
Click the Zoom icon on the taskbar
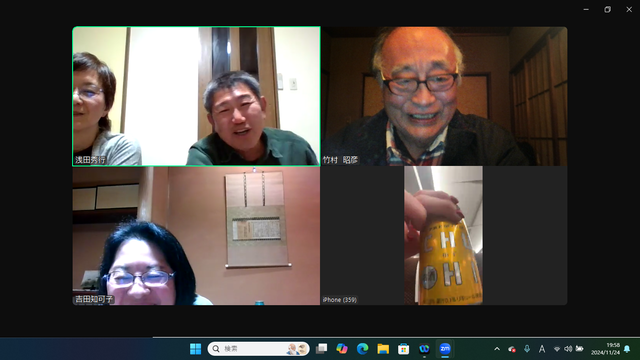coord(445,349)
